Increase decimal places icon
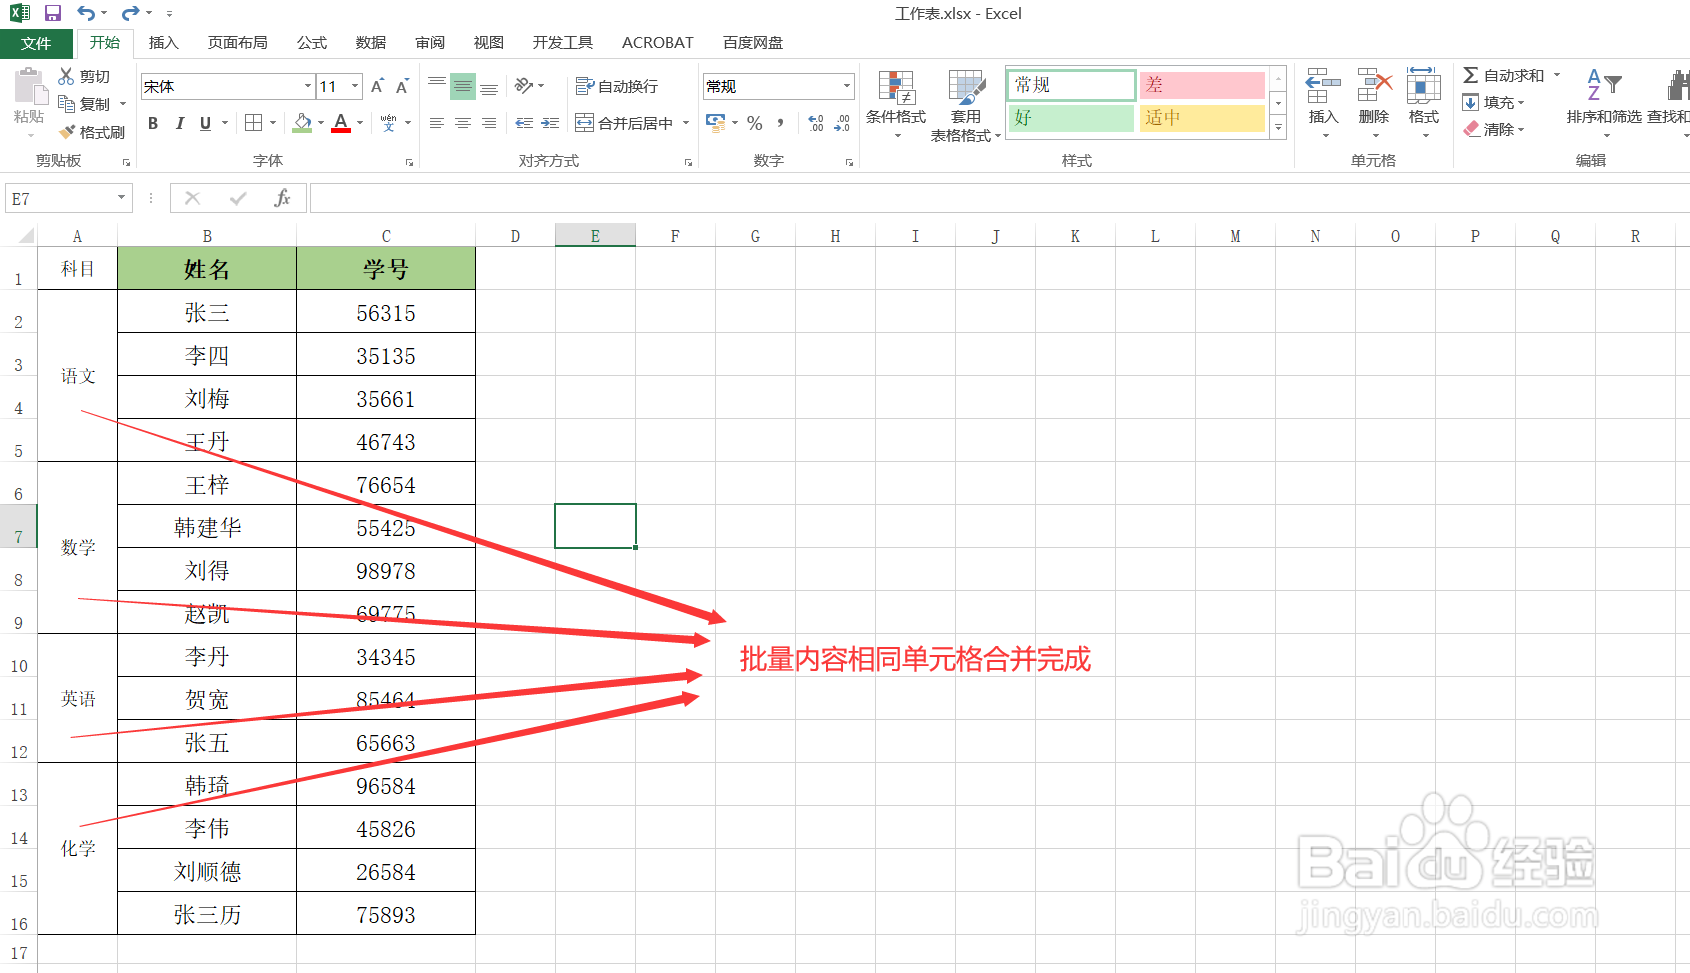The width and height of the screenshot is (1690, 973). pyautogui.click(x=816, y=123)
